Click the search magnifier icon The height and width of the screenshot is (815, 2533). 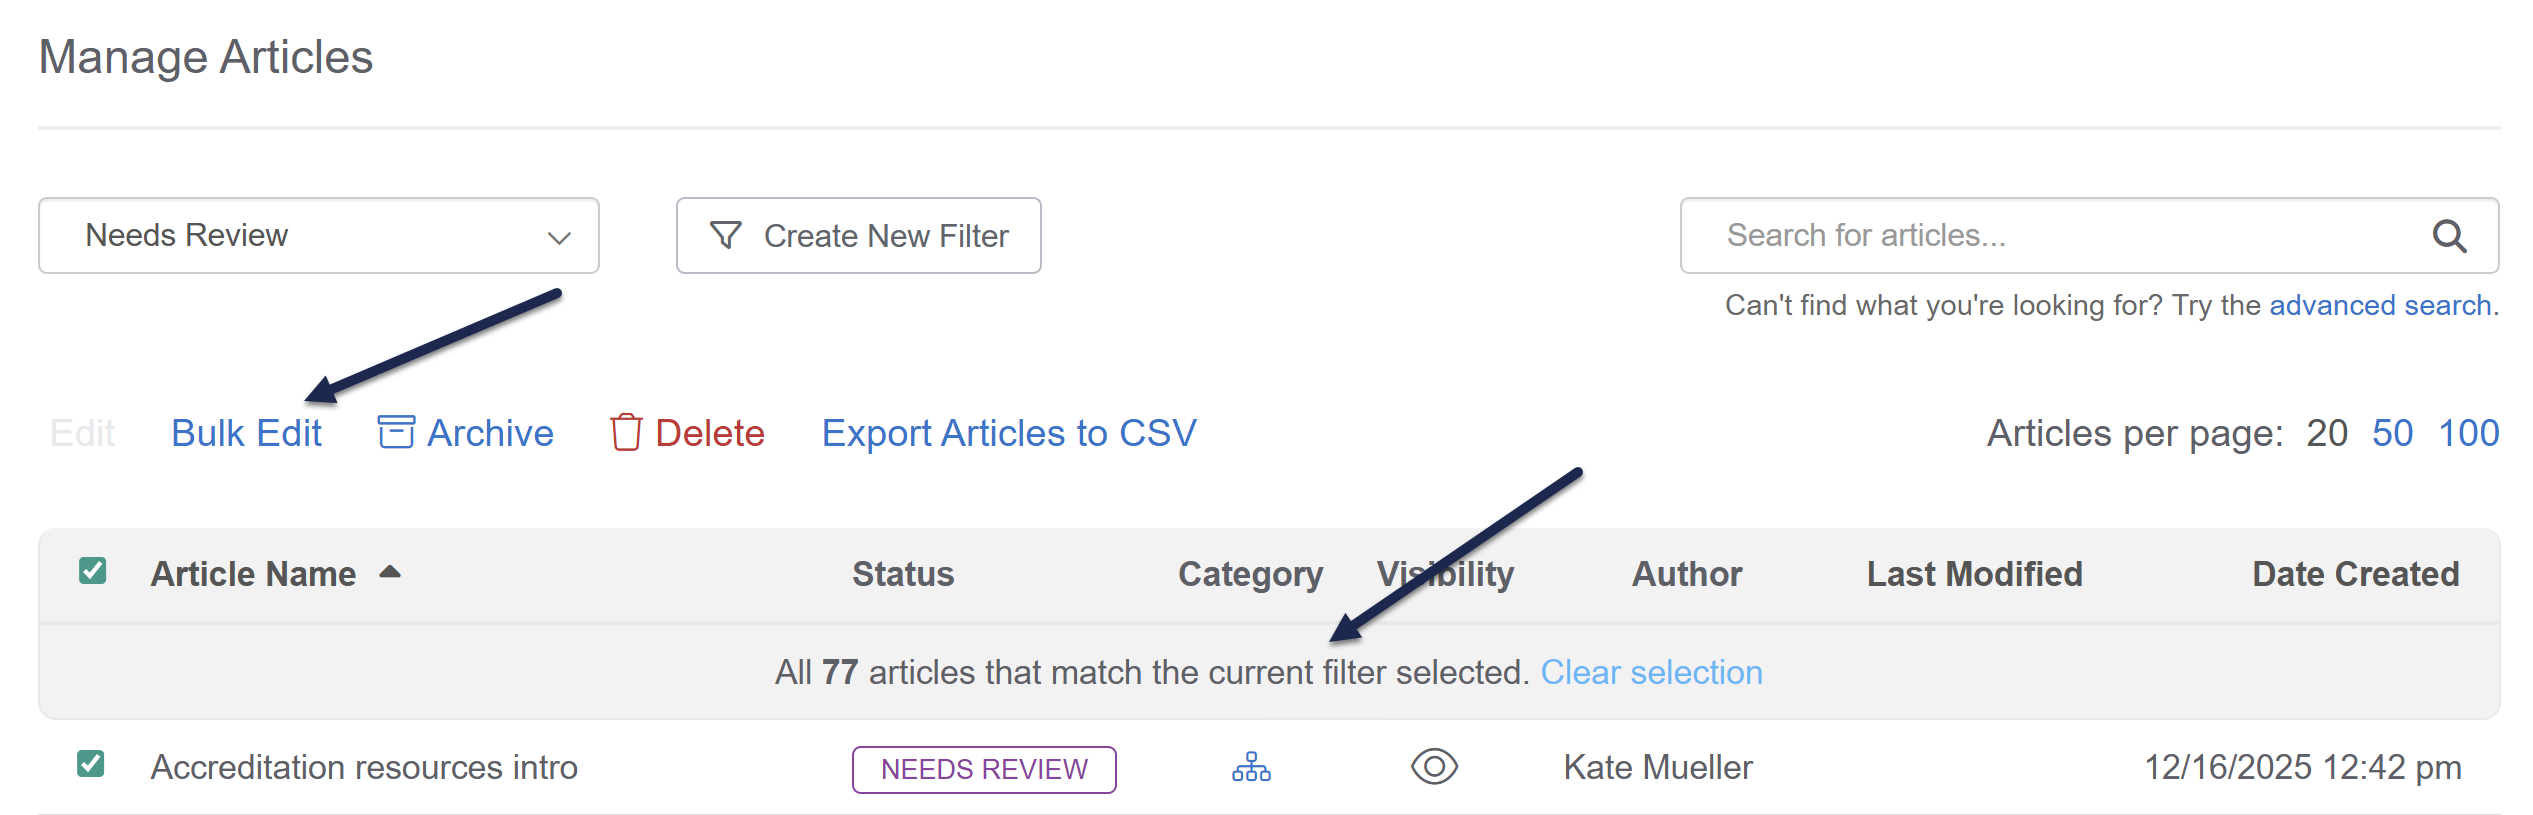coord(2449,236)
